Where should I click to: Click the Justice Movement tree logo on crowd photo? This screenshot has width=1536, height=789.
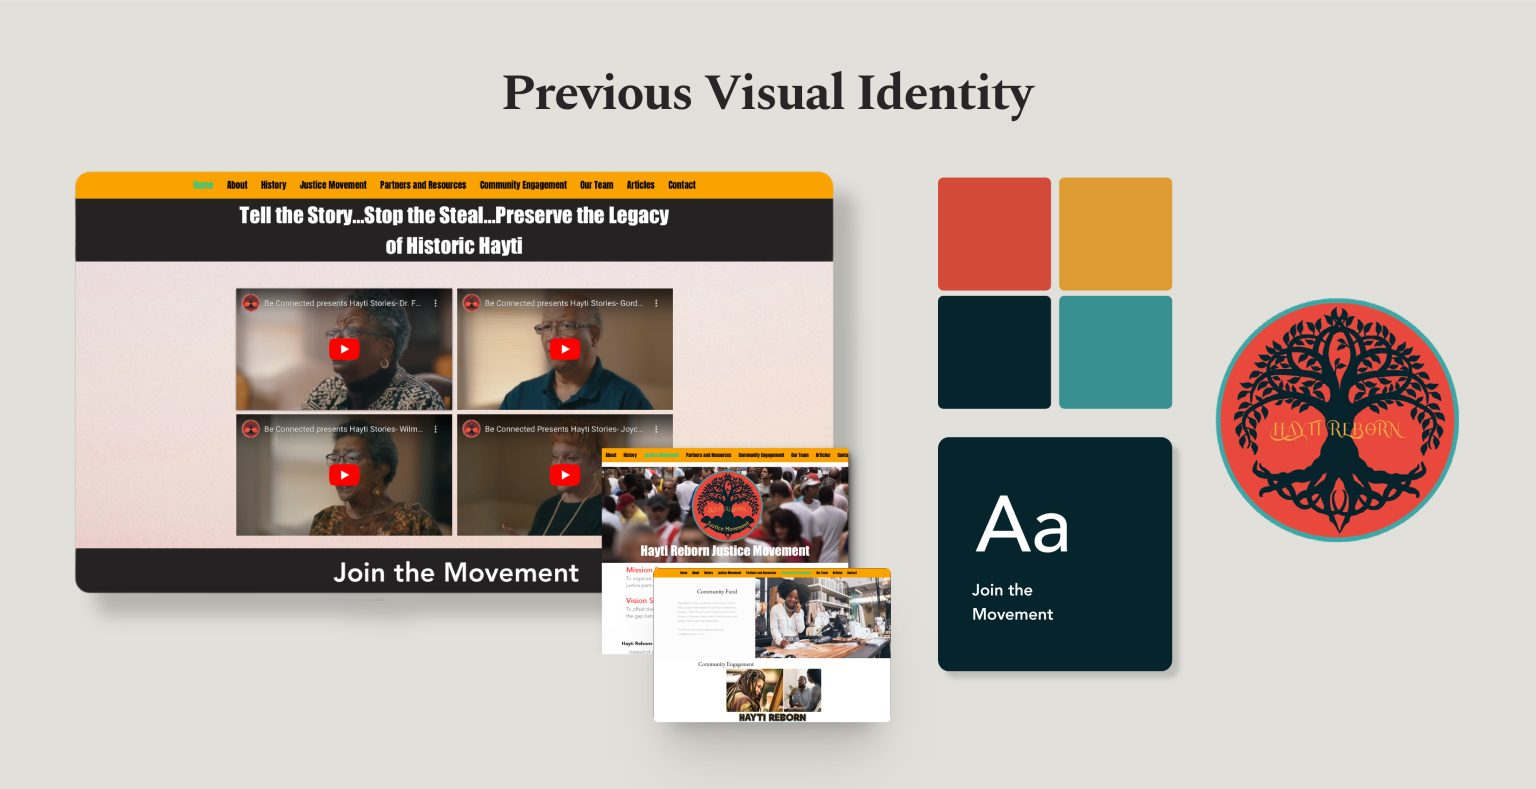tap(726, 506)
